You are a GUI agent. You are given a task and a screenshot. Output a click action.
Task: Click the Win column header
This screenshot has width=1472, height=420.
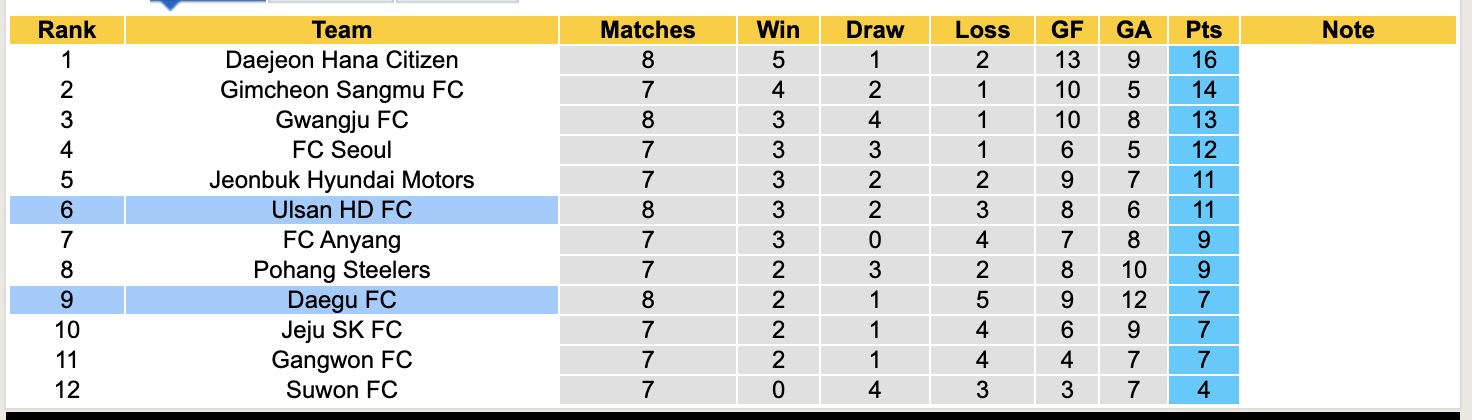coord(778,30)
